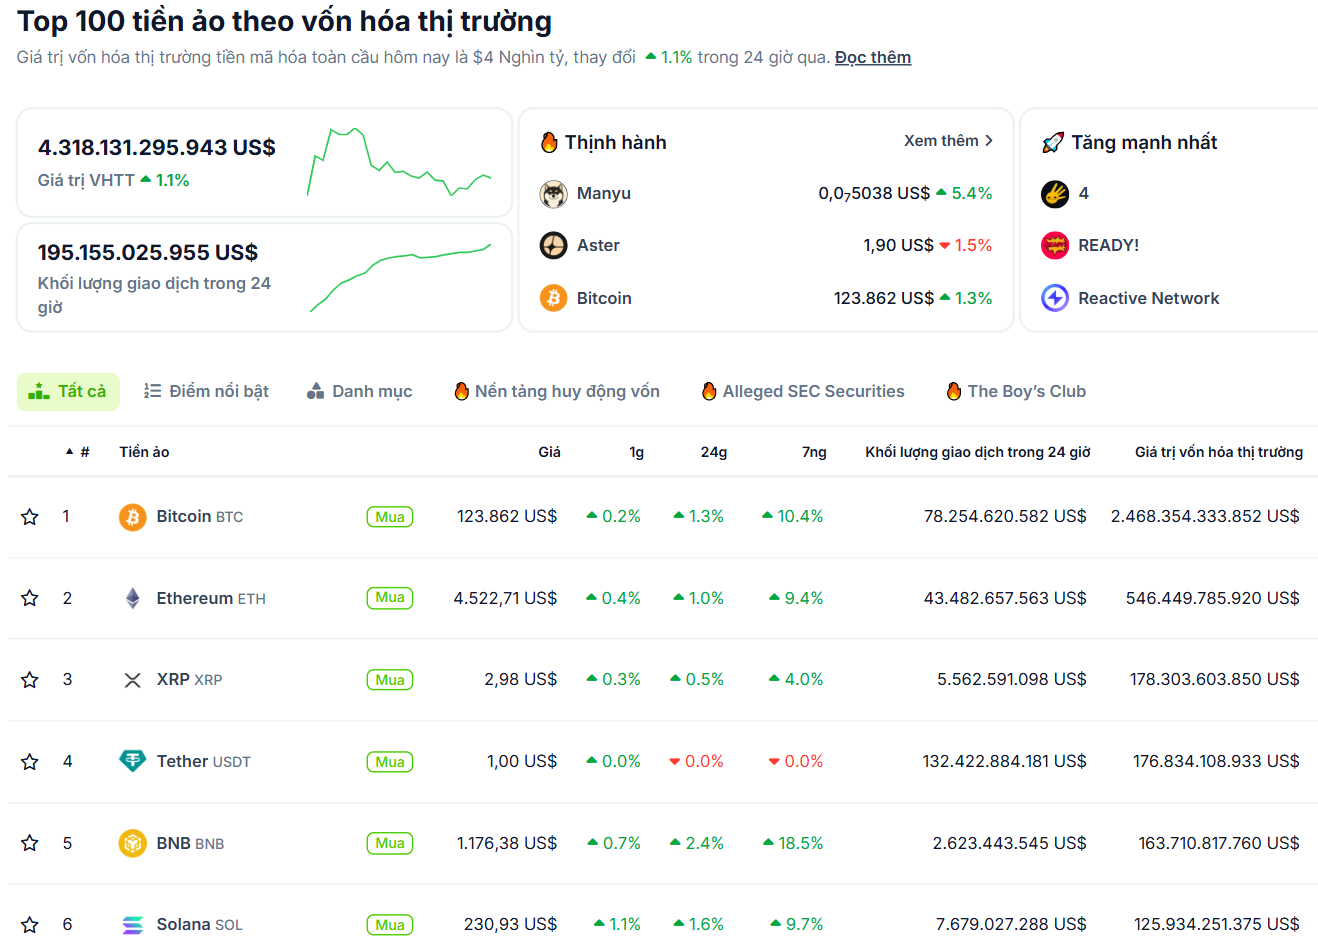
Task: Select the Solana coin icon
Action: (132, 924)
